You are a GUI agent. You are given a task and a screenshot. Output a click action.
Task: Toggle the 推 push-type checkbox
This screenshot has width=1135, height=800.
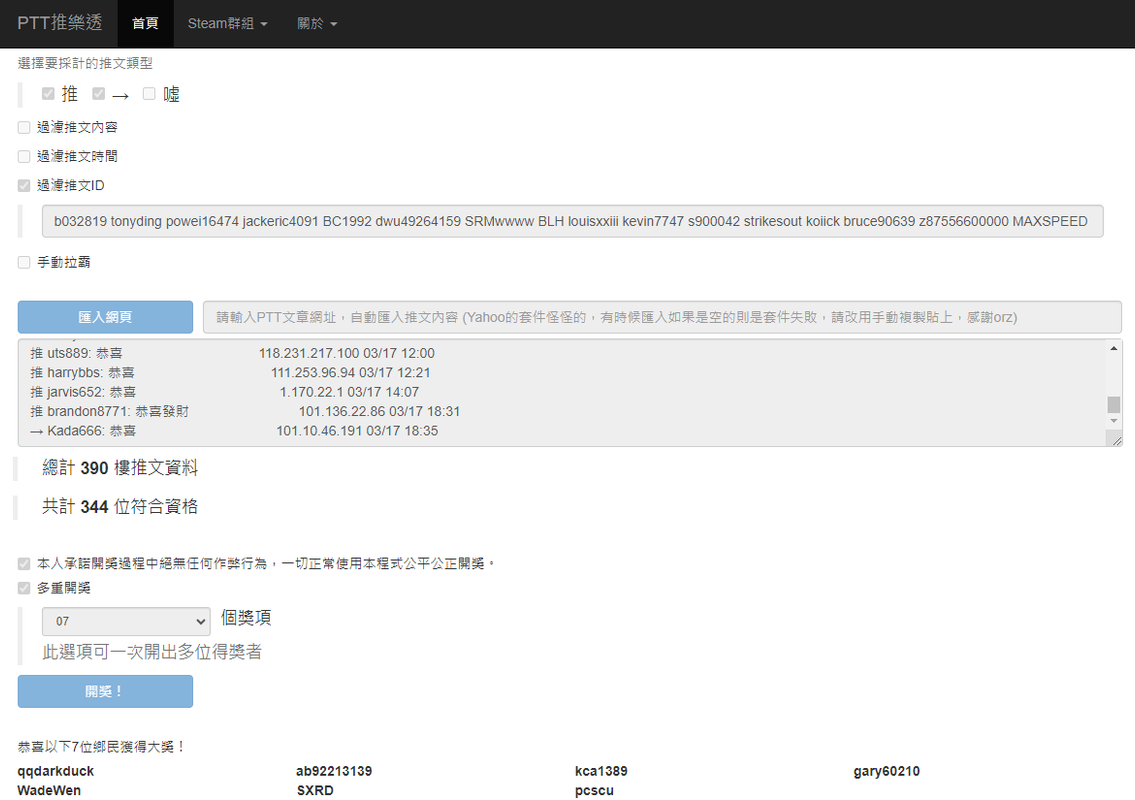click(x=48, y=93)
